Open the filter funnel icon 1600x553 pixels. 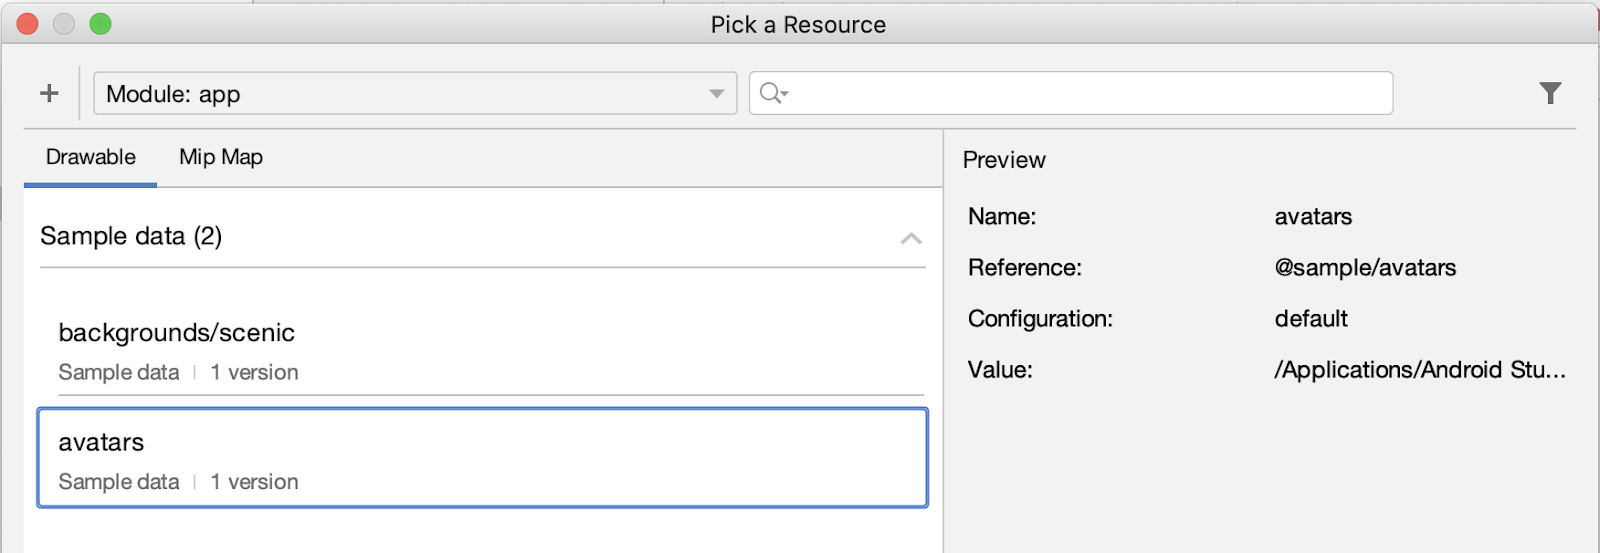[x=1550, y=93]
